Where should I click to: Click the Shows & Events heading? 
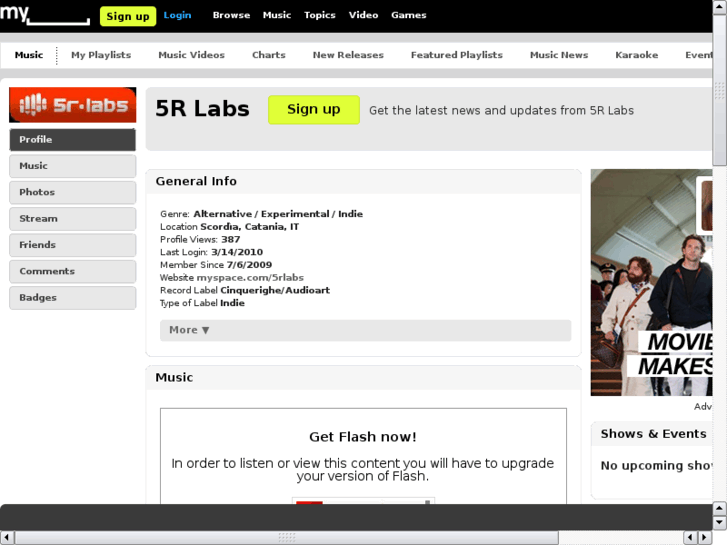[x=653, y=434]
